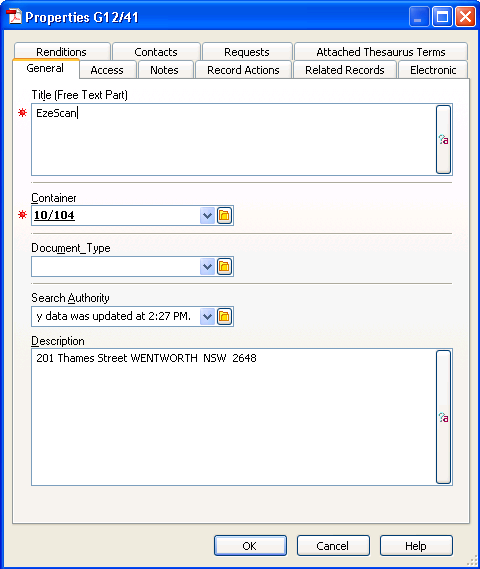Image resolution: width=480 pixels, height=569 pixels.
Task: Switch to the Notes tab
Action: point(165,70)
